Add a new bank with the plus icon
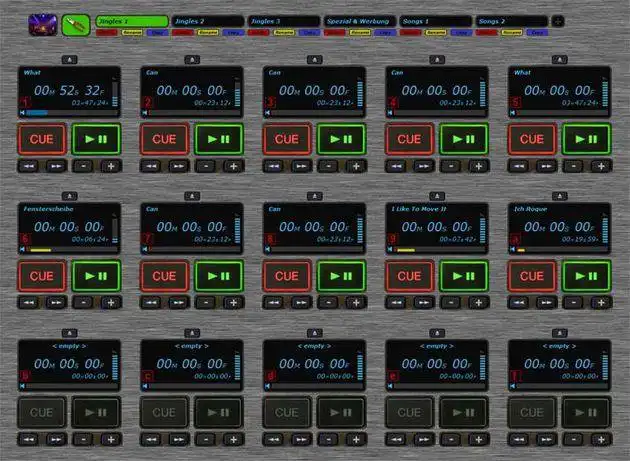This screenshot has width=630, height=461. (558, 21)
